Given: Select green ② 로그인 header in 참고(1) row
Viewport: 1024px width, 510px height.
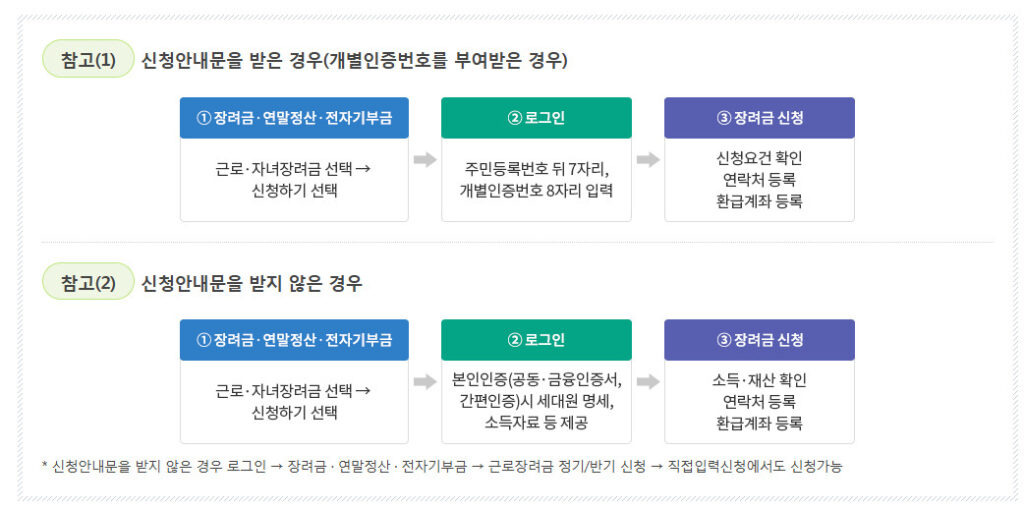Looking at the screenshot, I should 536,118.
